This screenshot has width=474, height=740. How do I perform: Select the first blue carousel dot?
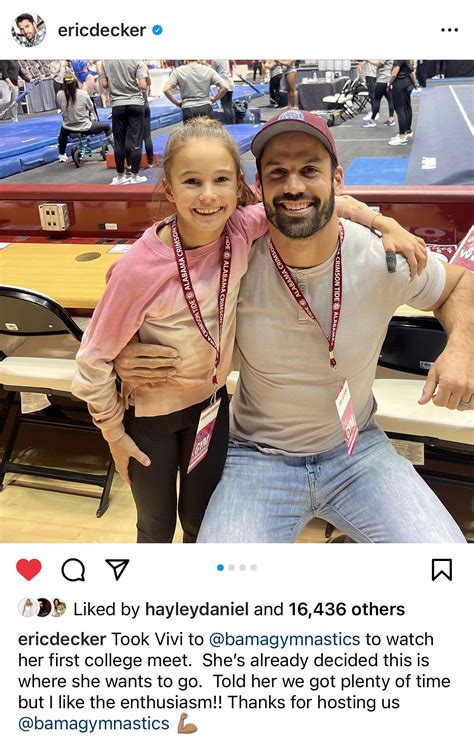(x=220, y=567)
